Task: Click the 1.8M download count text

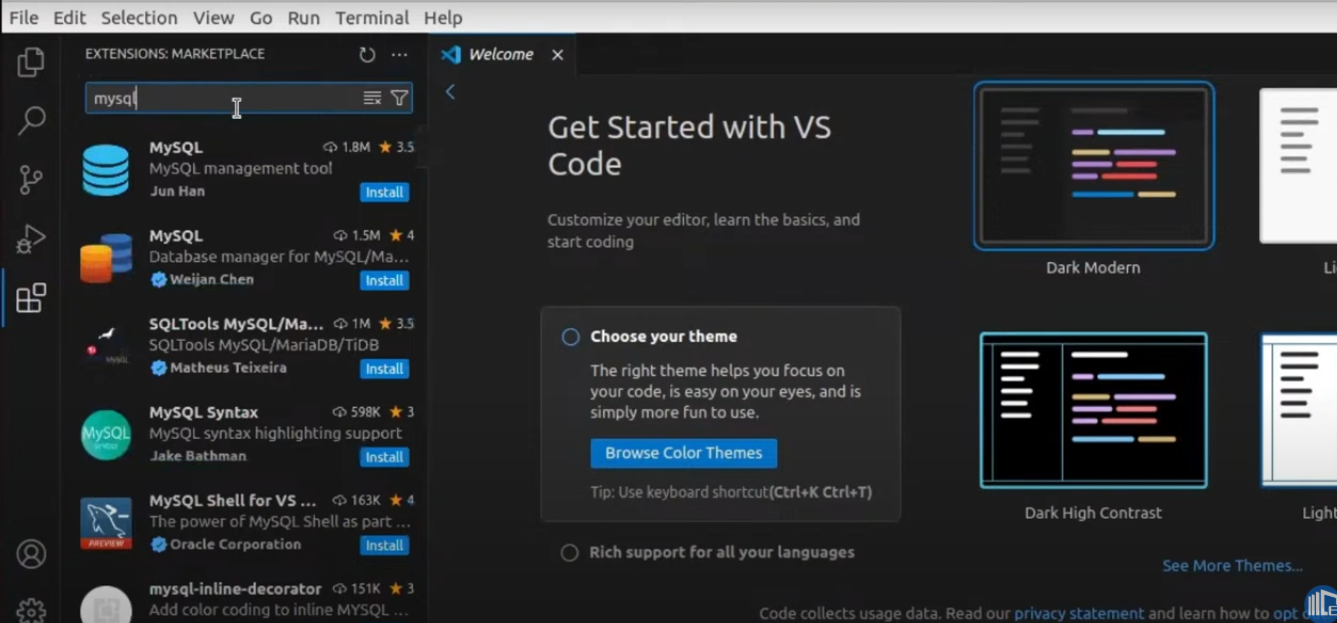Action: pos(356,147)
